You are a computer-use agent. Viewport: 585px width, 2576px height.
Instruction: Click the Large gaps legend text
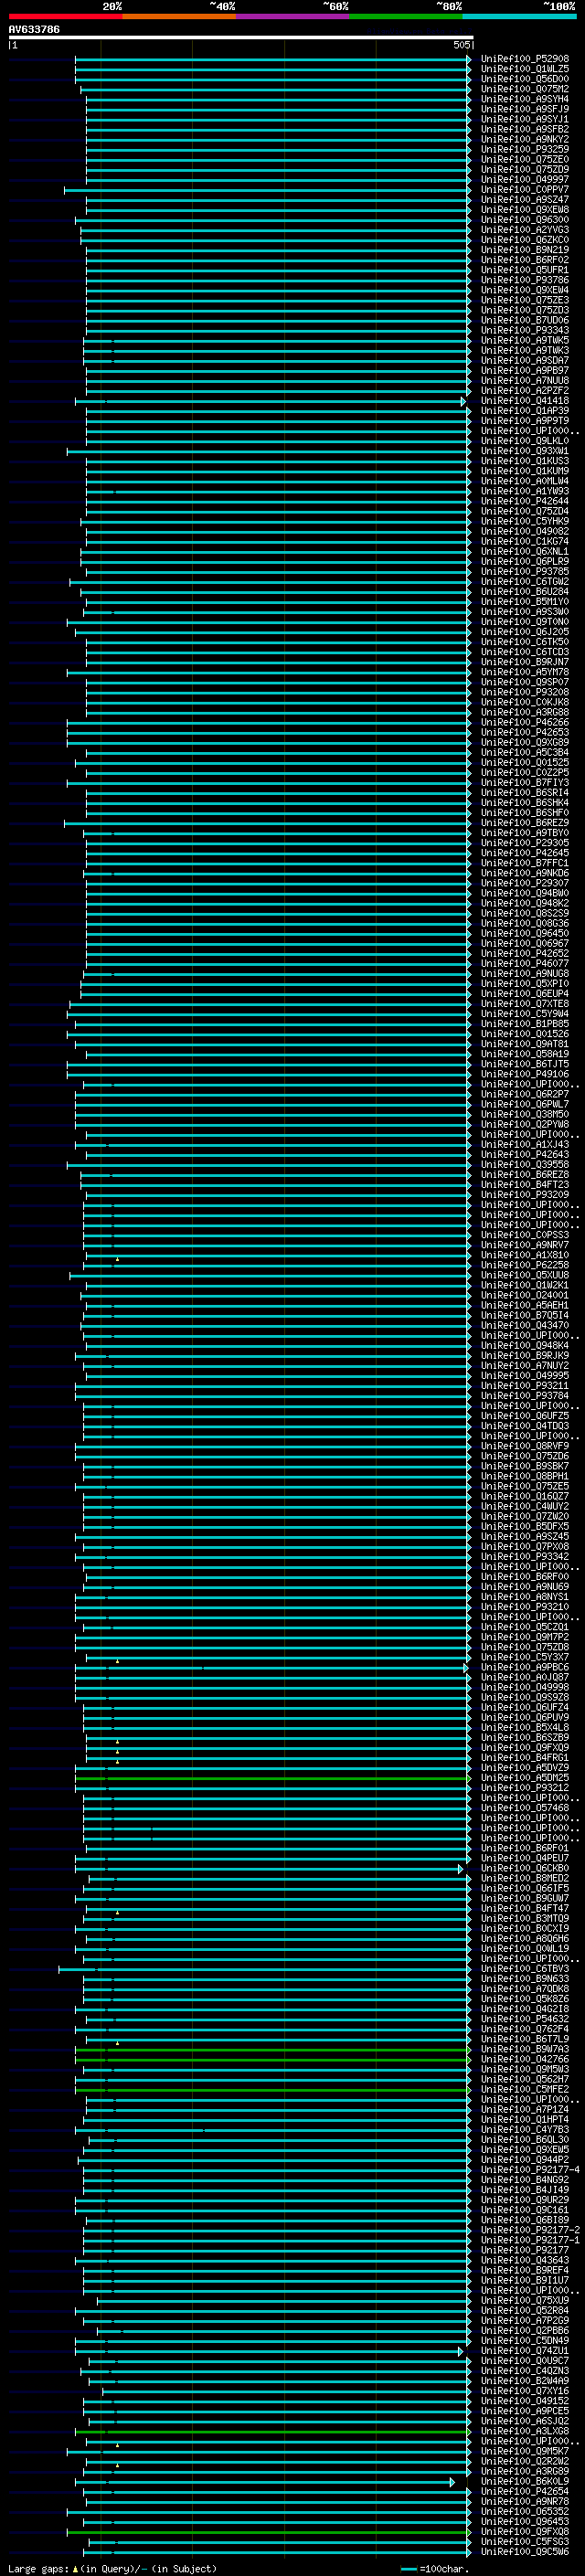[112, 2568]
